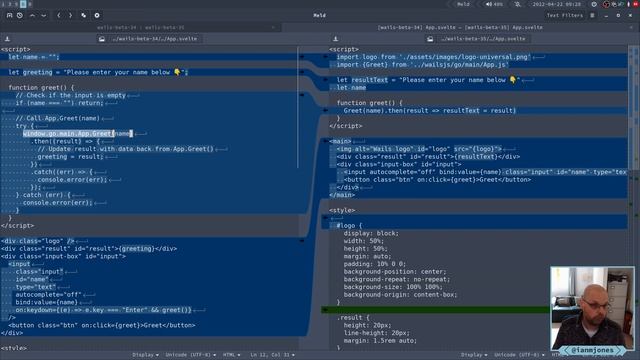Open new comparison in Meld toolbar
The image size is (640, 360).
[9, 15]
